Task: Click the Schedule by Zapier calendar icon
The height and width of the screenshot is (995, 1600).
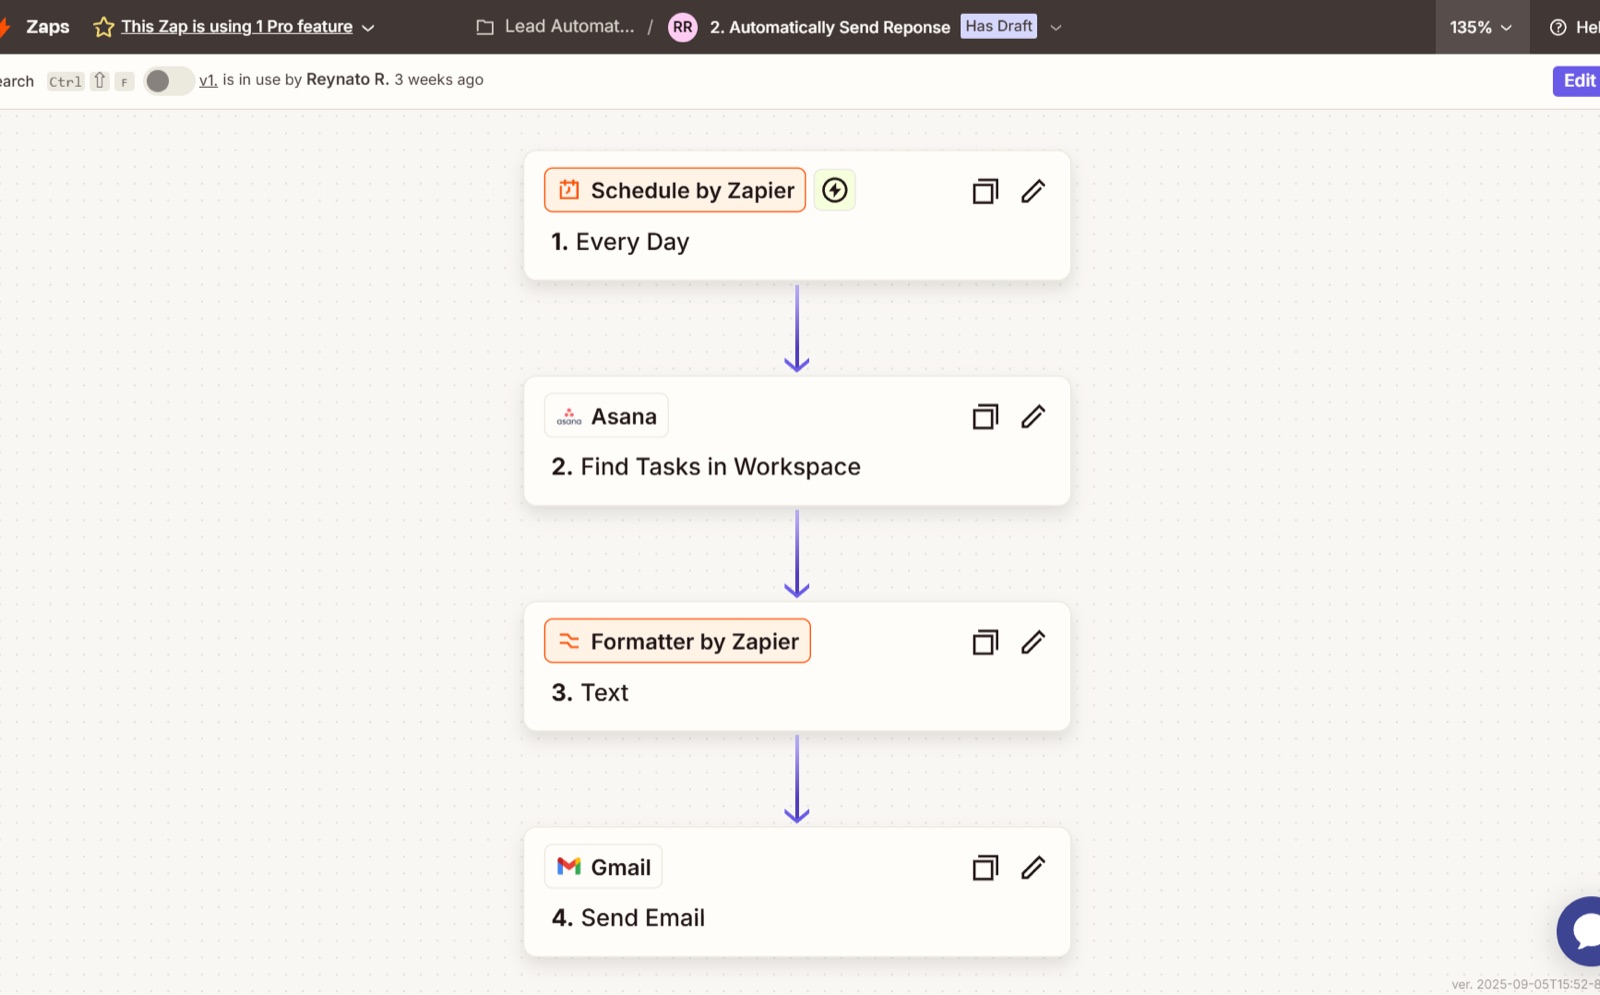Action: (x=569, y=190)
